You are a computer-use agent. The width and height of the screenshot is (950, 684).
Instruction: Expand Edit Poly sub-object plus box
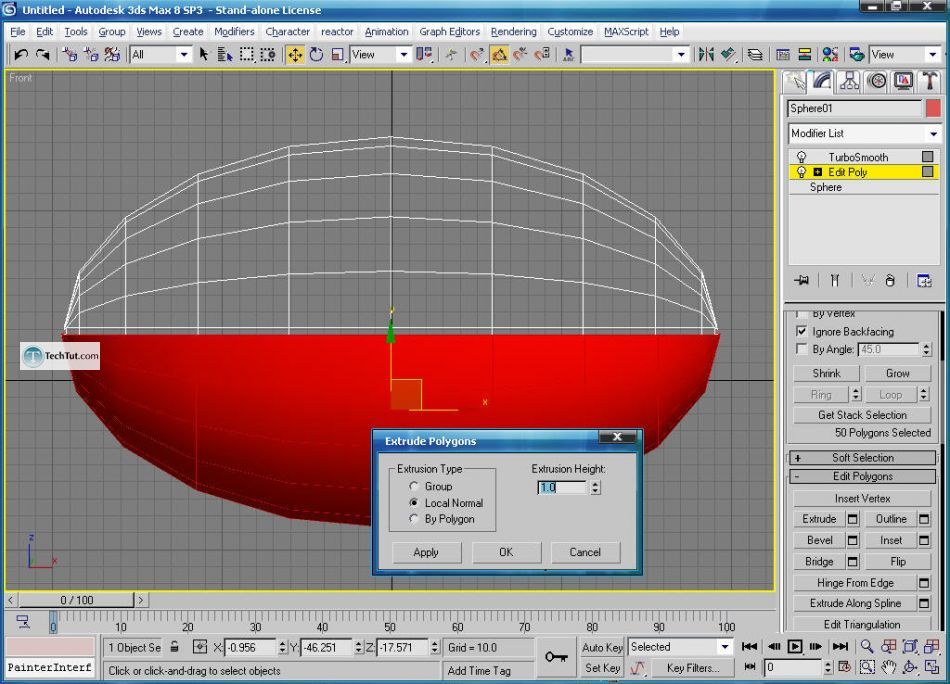[817, 172]
